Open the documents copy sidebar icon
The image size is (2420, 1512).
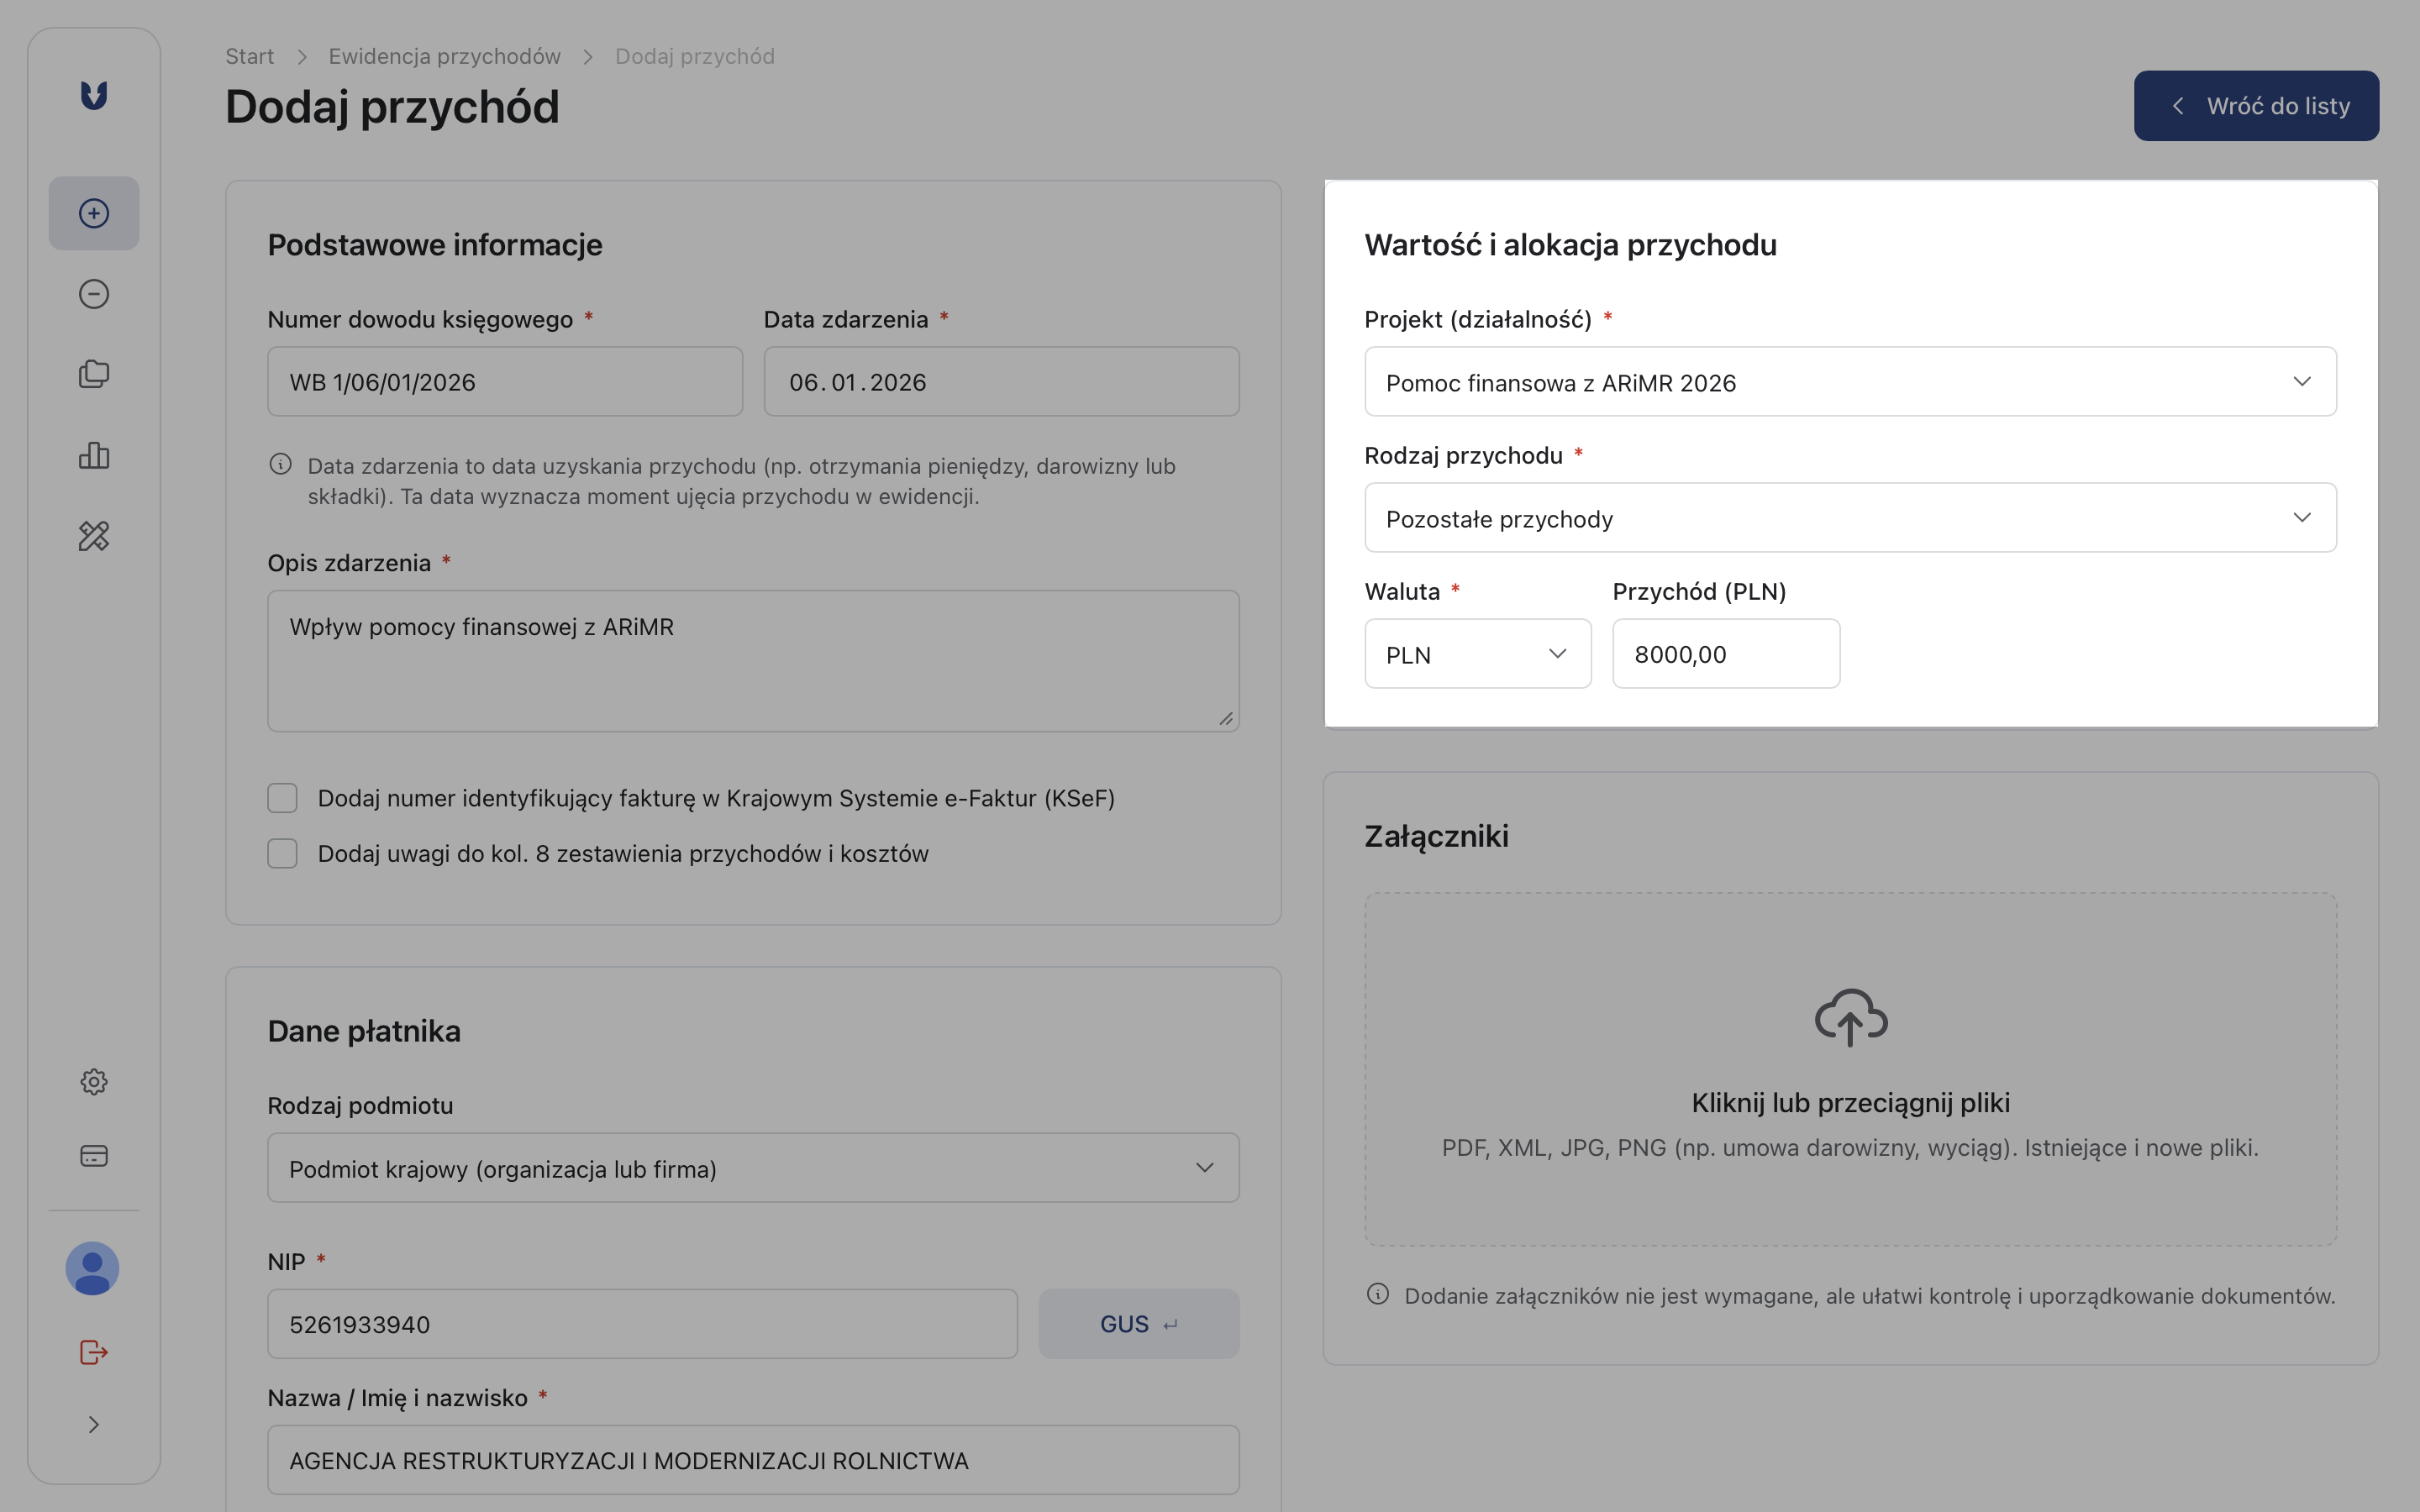click(x=94, y=374)
